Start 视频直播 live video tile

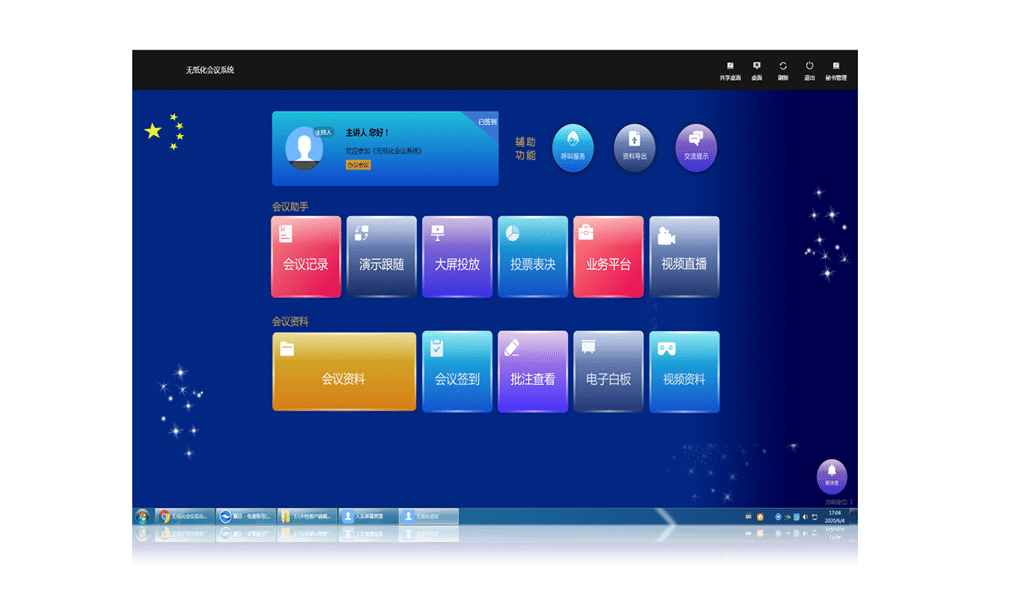coord(684,257)
